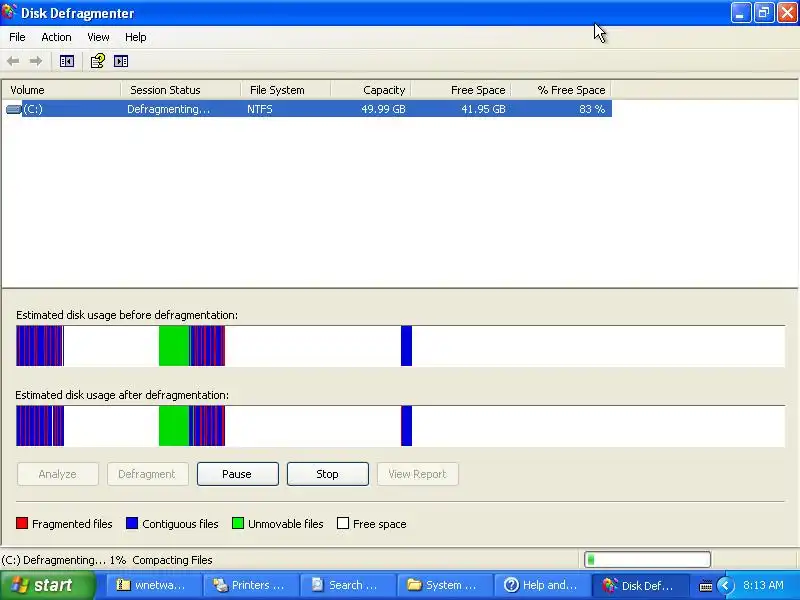
Task: Click the green Unmovable files swatch
Action: [x=238, y=523]
